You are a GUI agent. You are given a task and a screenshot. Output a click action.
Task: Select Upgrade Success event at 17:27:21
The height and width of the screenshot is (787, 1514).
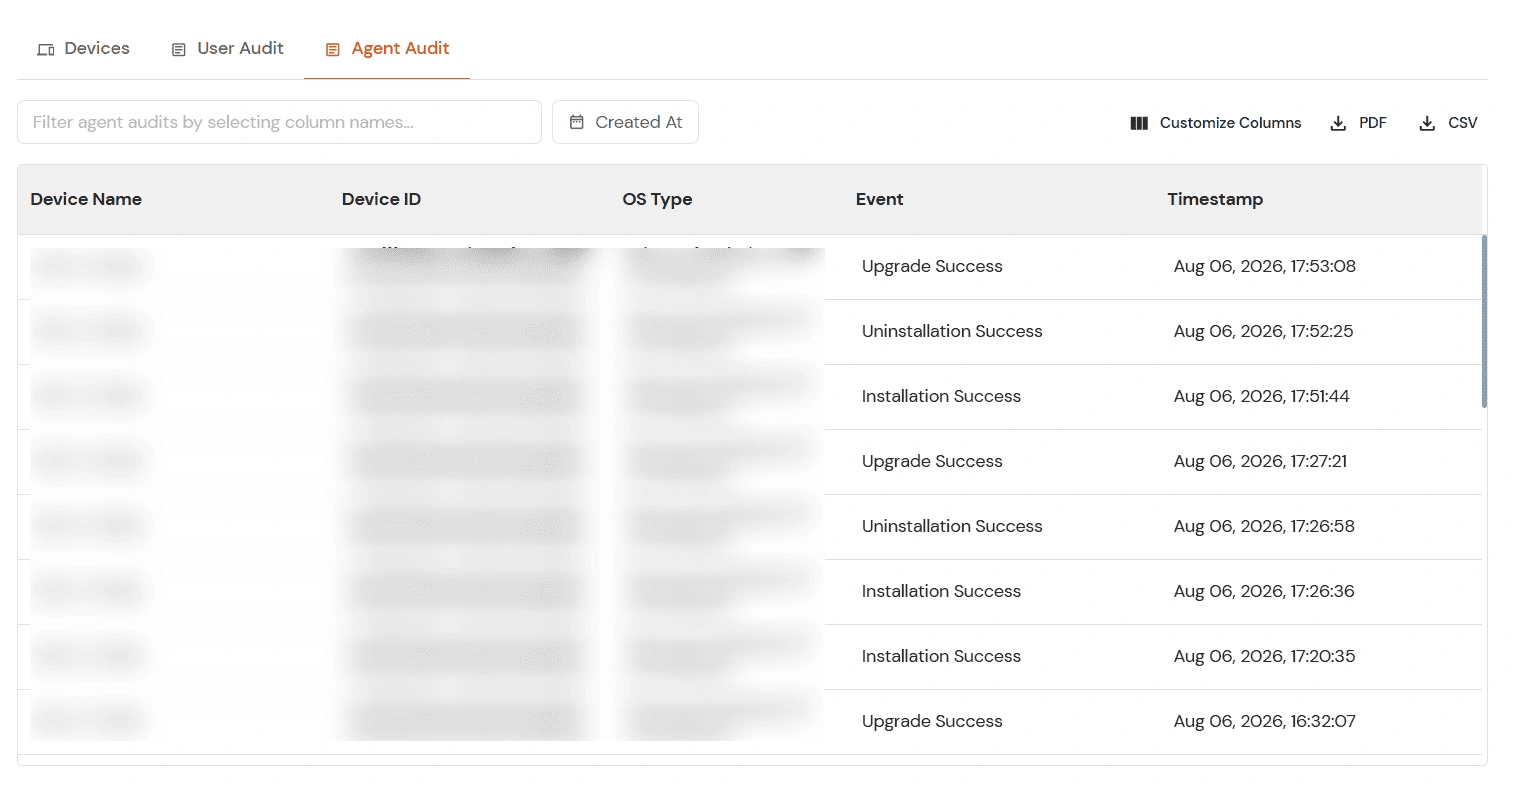[932, 461]
